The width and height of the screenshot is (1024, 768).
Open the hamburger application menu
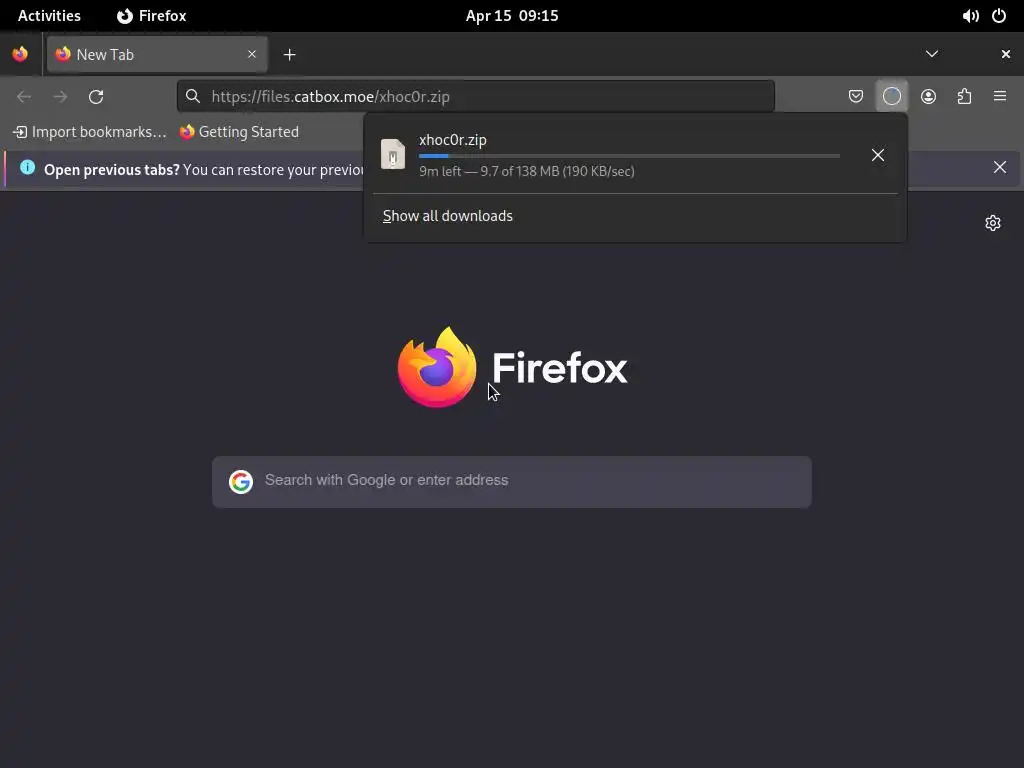tap(1000, 97)
